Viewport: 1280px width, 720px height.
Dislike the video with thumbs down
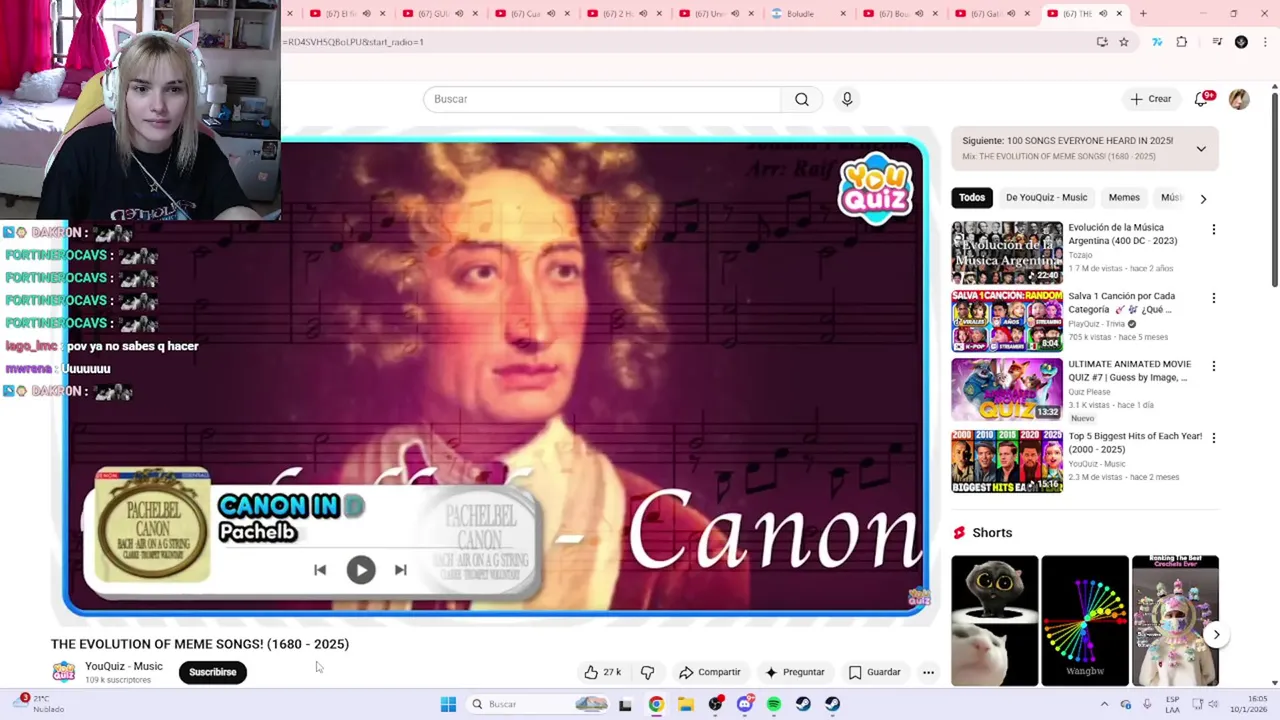[x=647, y=672]
